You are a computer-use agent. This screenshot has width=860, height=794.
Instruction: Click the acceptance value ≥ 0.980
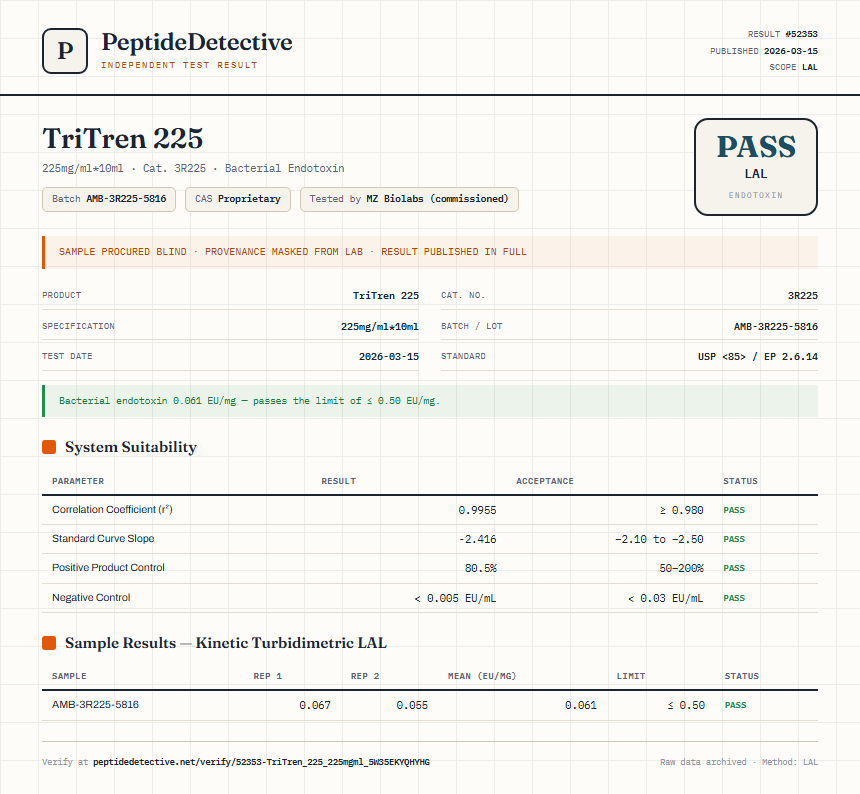coord(681,510)
